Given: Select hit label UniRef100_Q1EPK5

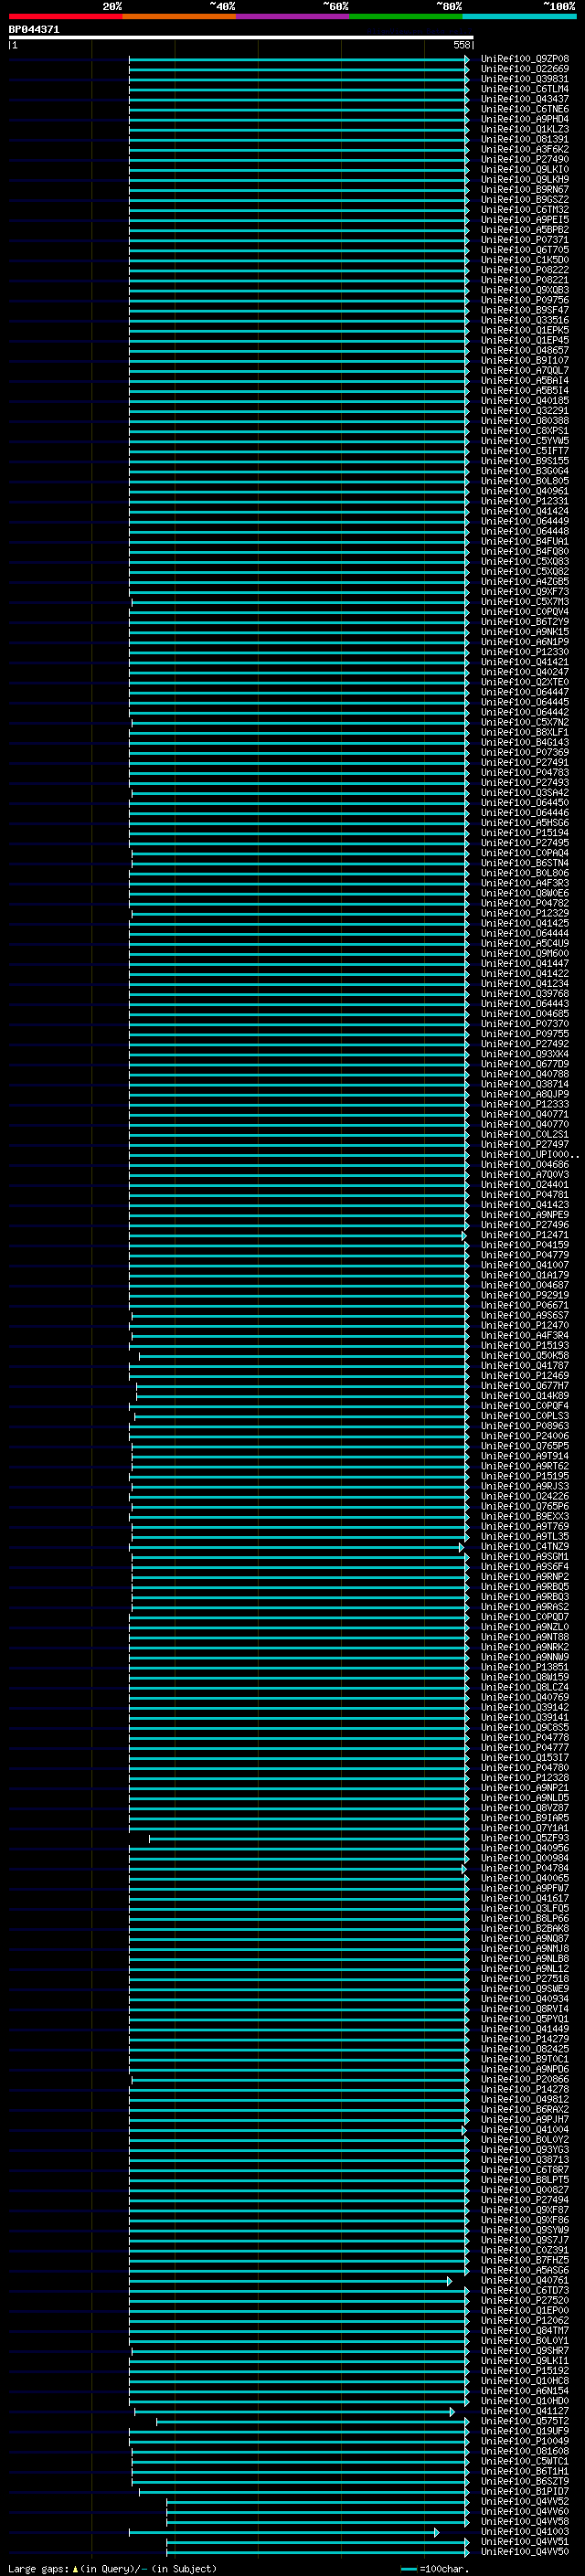Looking at the screenshot, I should (x=524, y=330).
